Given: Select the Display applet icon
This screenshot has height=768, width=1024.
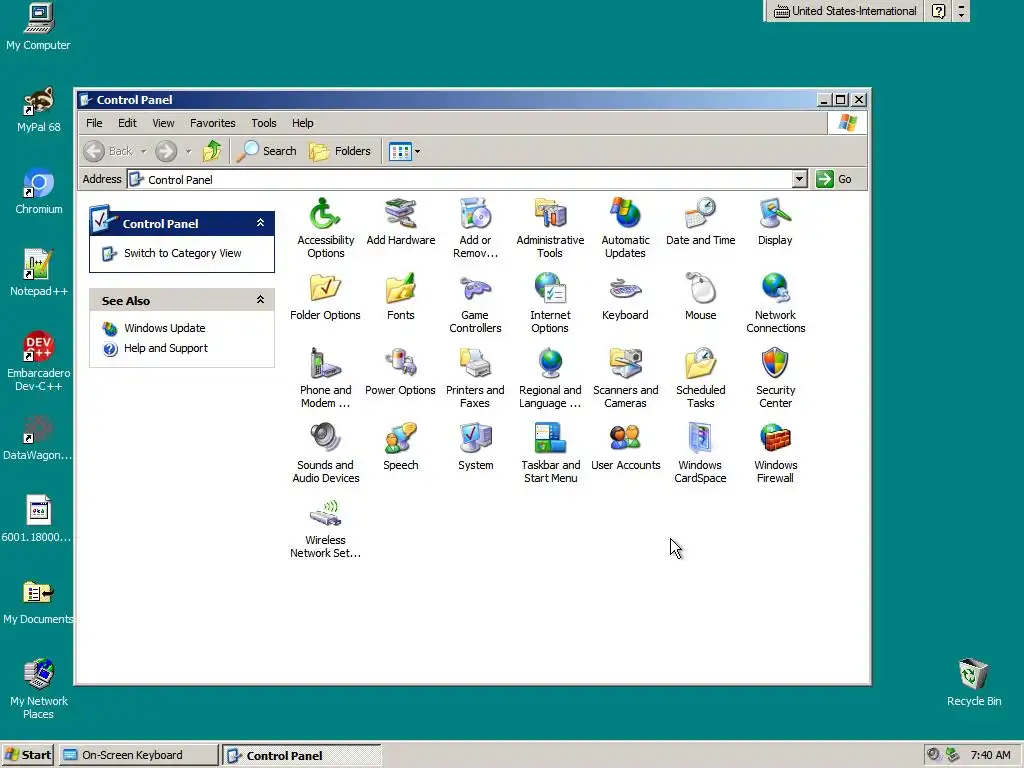Looking at the screenshot, I should coord(775,222).
